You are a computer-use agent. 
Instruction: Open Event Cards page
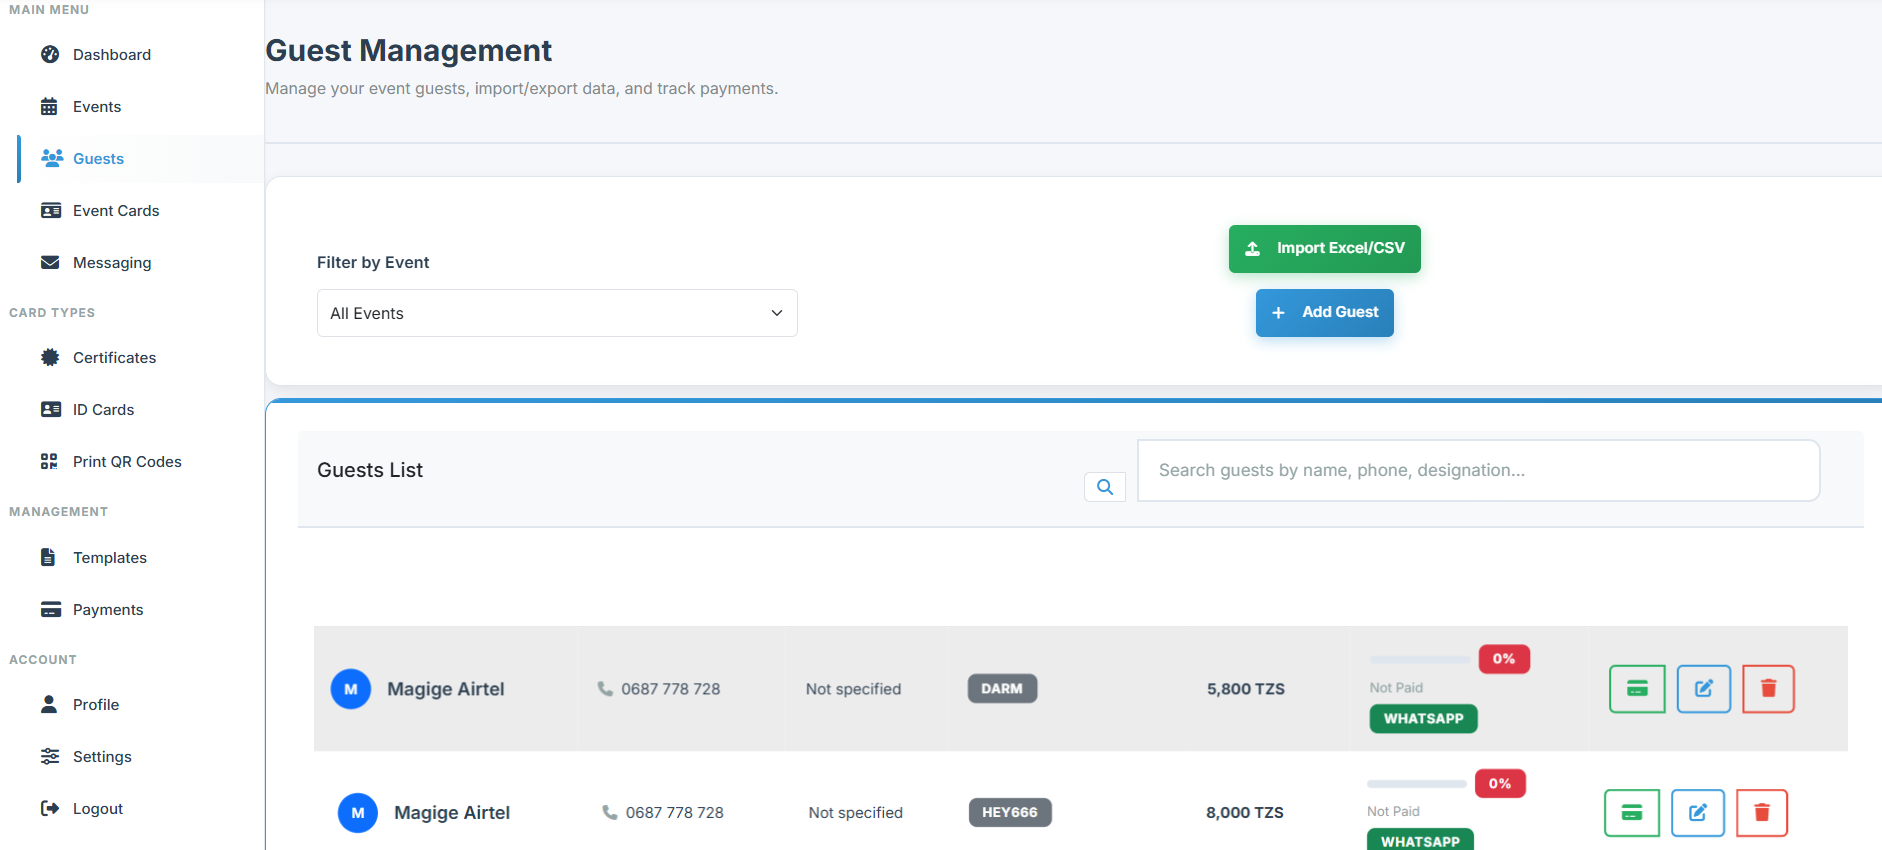pyautogui.click(x=116, y=211)
